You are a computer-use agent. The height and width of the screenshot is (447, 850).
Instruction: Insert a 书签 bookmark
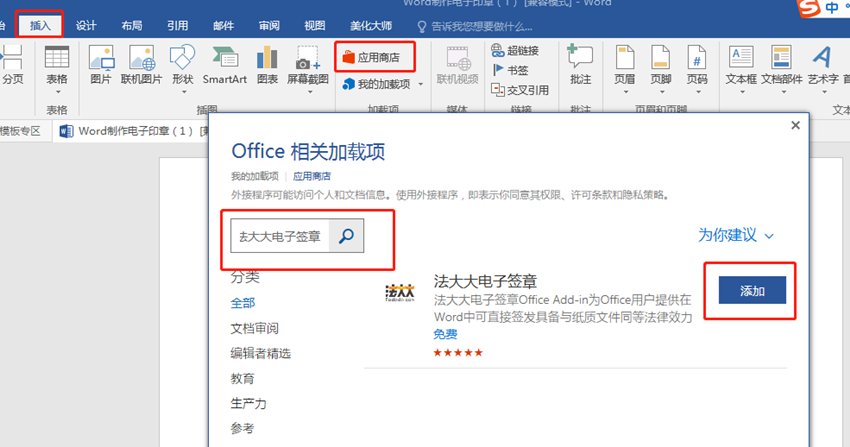pyautogui.click(x=510, y=70)
